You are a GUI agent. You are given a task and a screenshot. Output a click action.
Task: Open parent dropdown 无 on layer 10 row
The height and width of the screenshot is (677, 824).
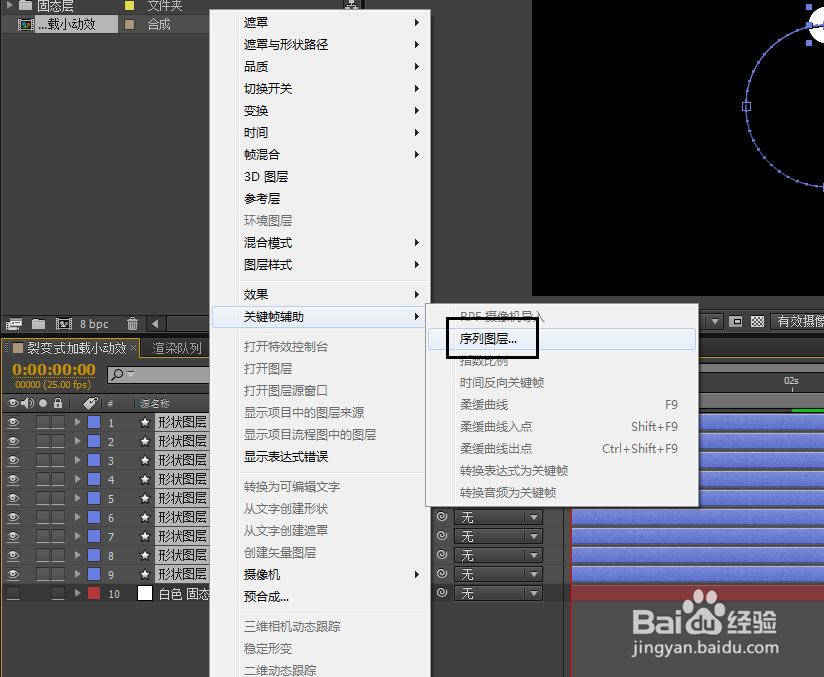(498, 593)
